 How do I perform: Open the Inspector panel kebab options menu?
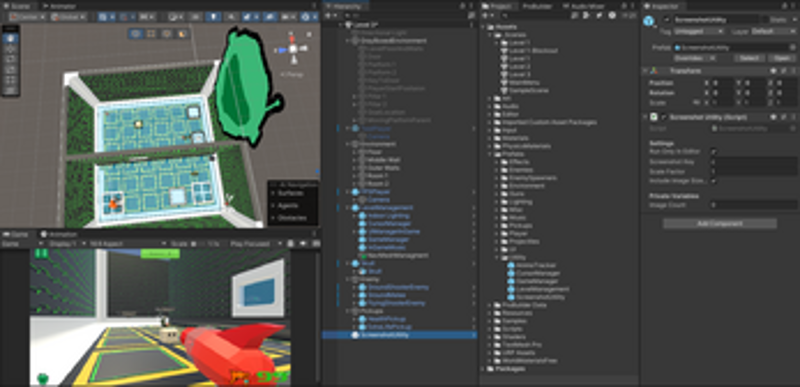794,6
